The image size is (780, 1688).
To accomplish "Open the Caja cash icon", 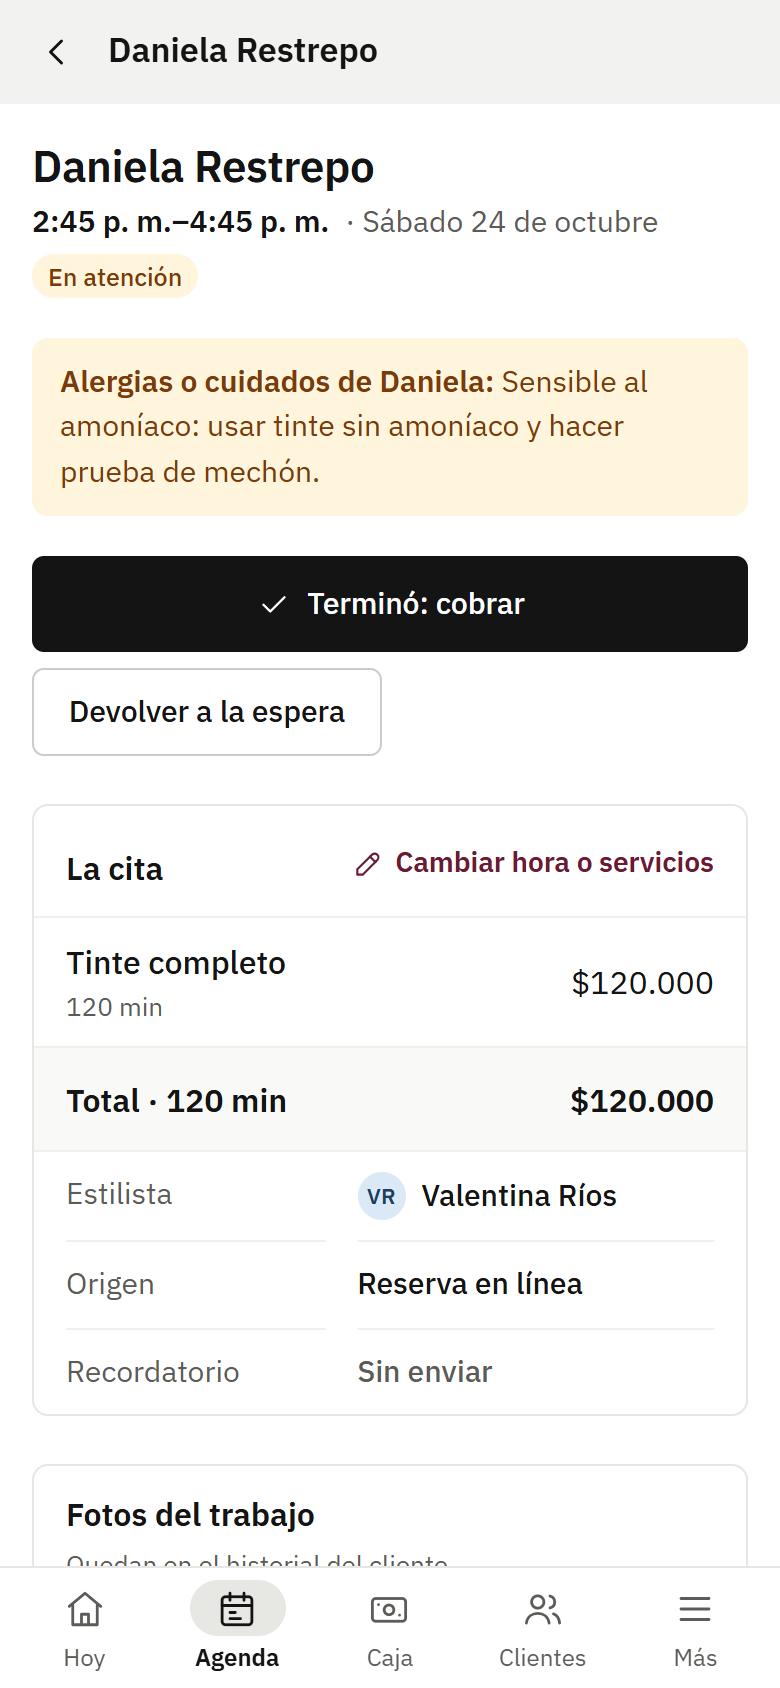I will coord(389,1609).
